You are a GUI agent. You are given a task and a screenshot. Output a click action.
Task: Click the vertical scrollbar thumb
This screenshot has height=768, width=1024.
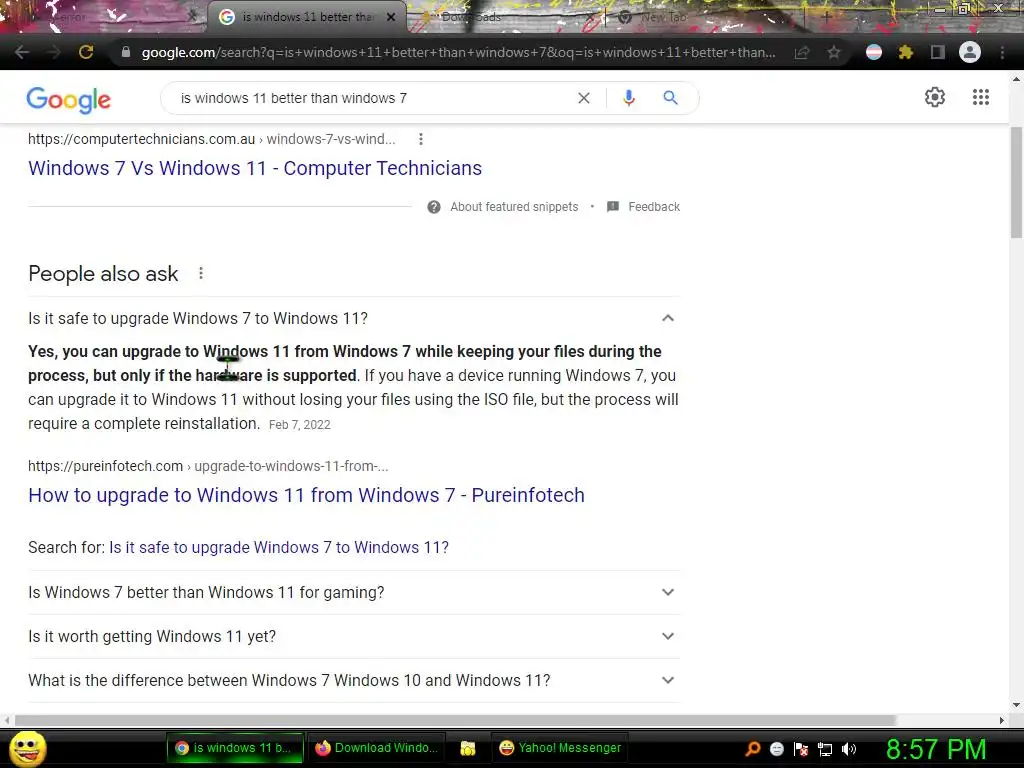[x=1016, y=183]
